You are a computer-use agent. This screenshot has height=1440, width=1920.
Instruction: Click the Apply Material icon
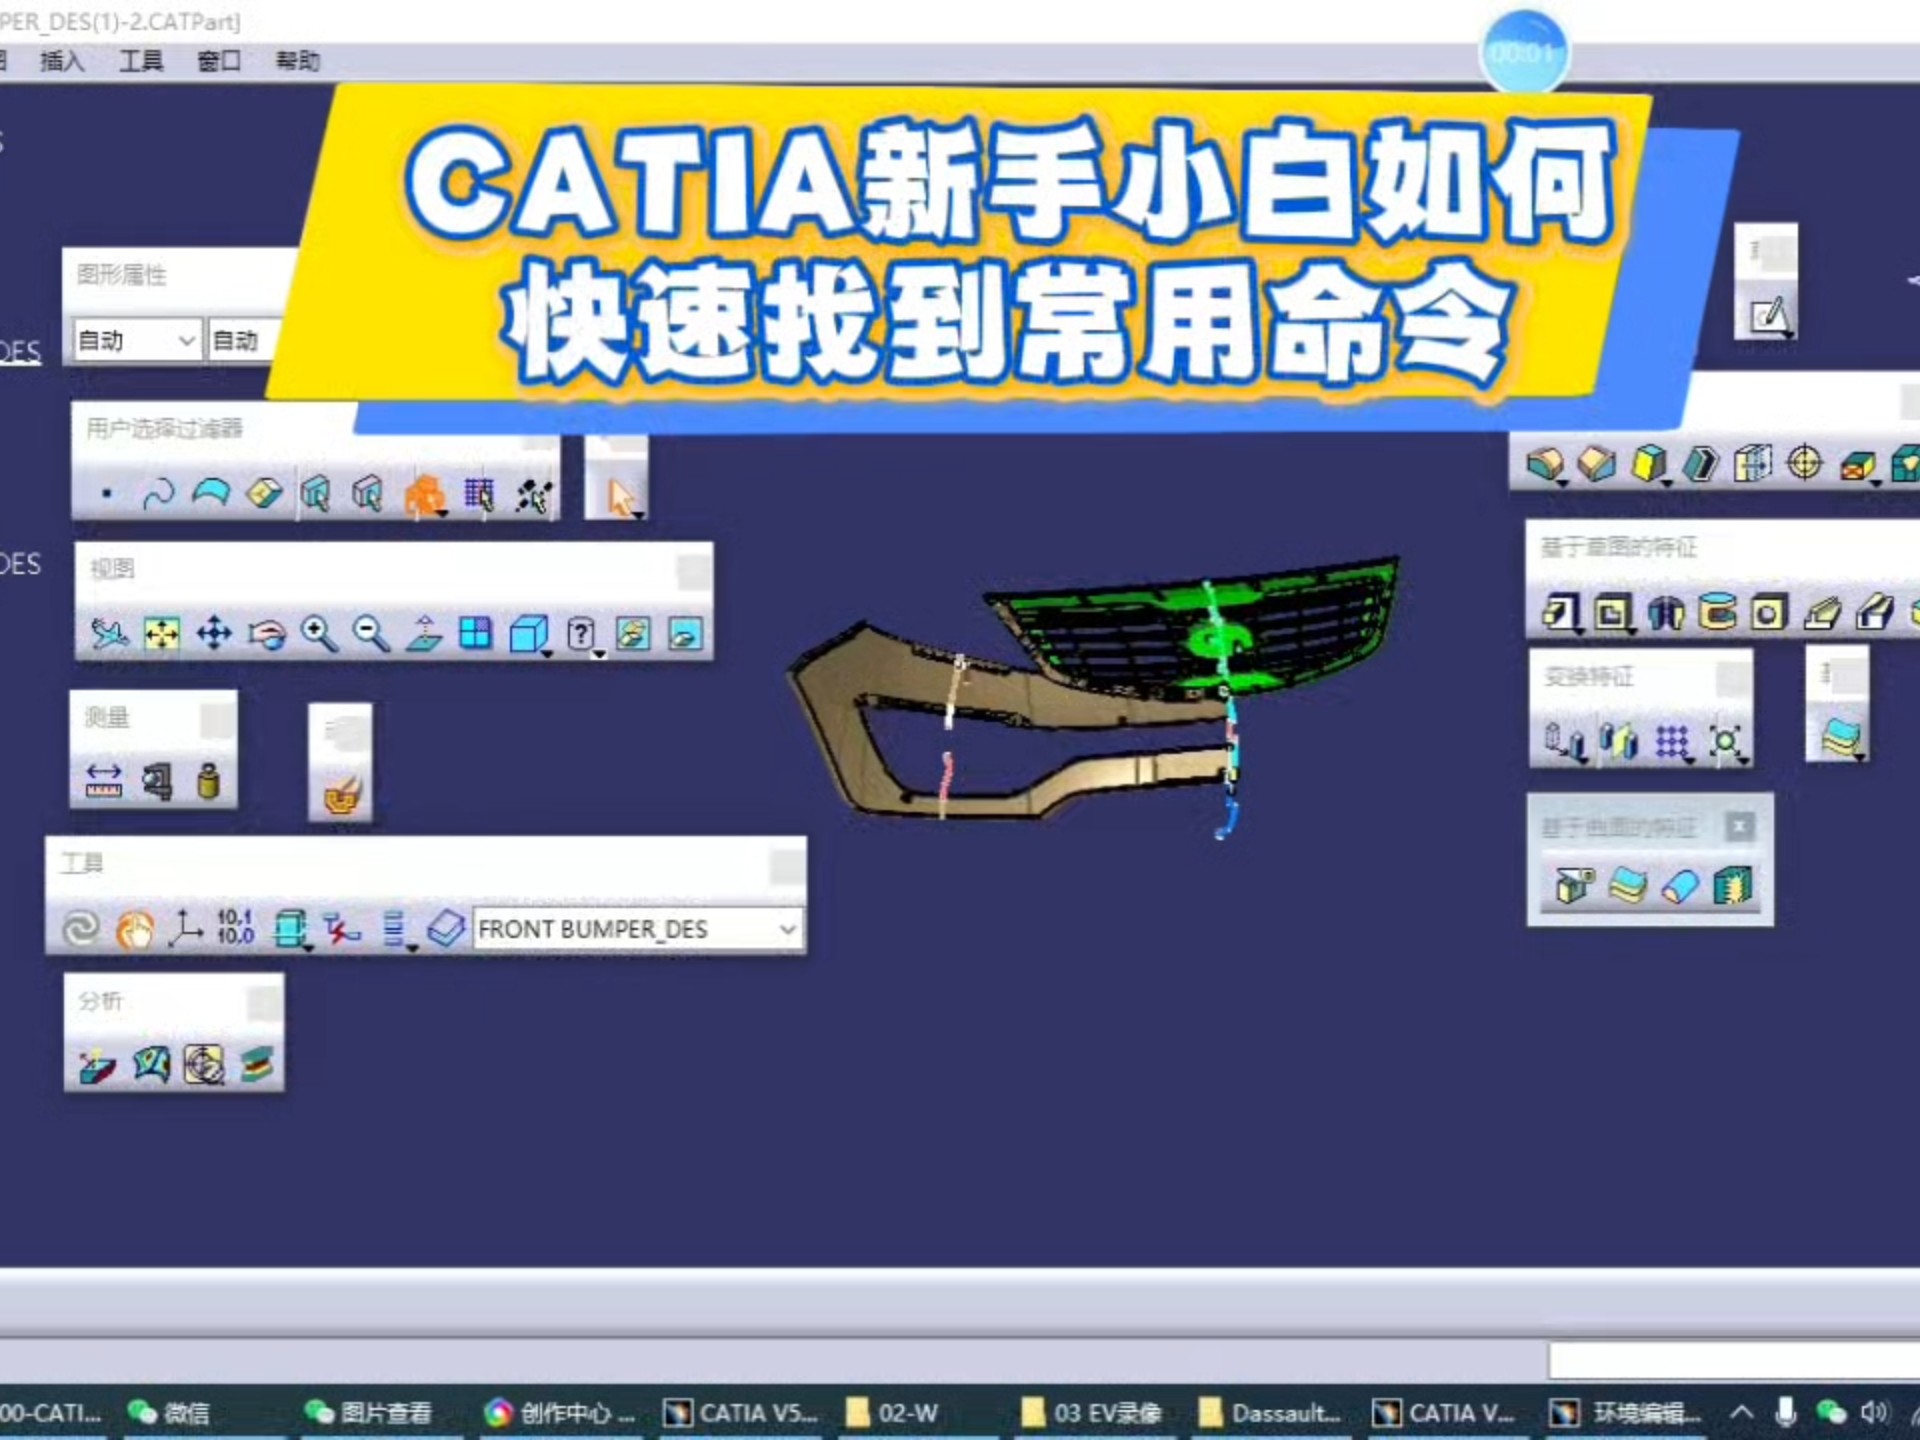[342, 795]
